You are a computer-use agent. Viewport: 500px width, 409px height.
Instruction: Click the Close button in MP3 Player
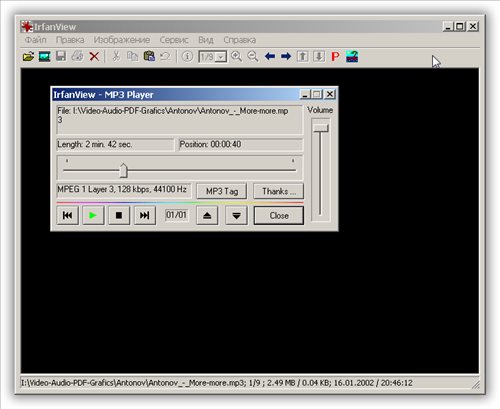pyautogui.click(x=279, y=215)
